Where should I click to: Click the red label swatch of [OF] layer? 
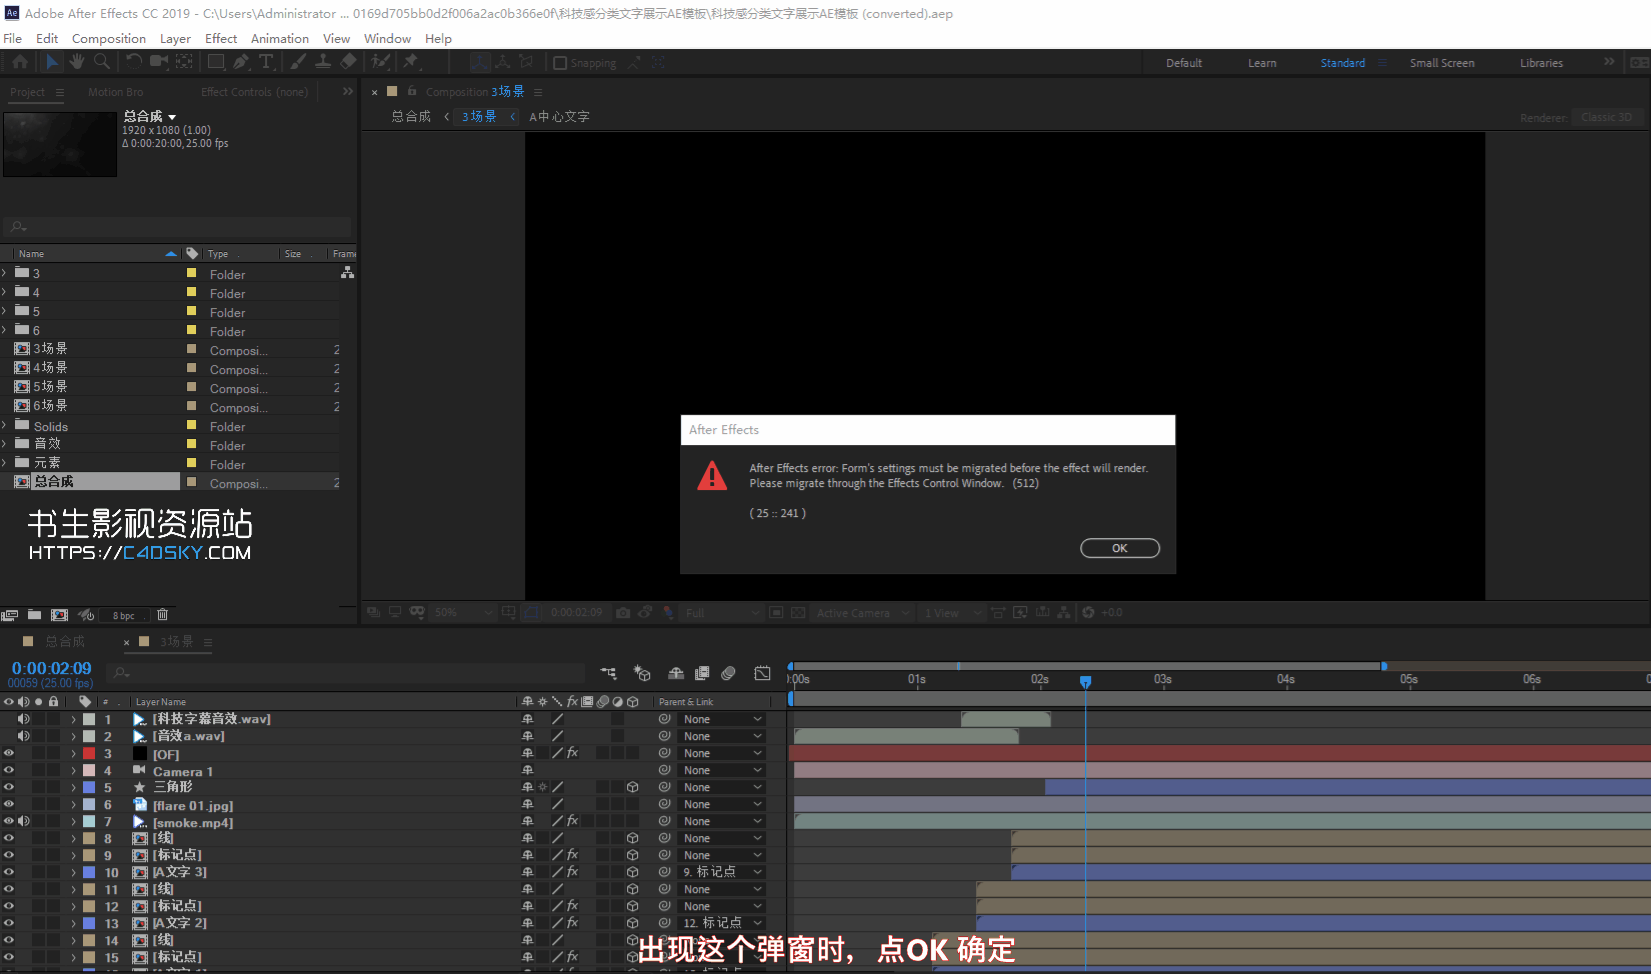[x=89, y=754]
